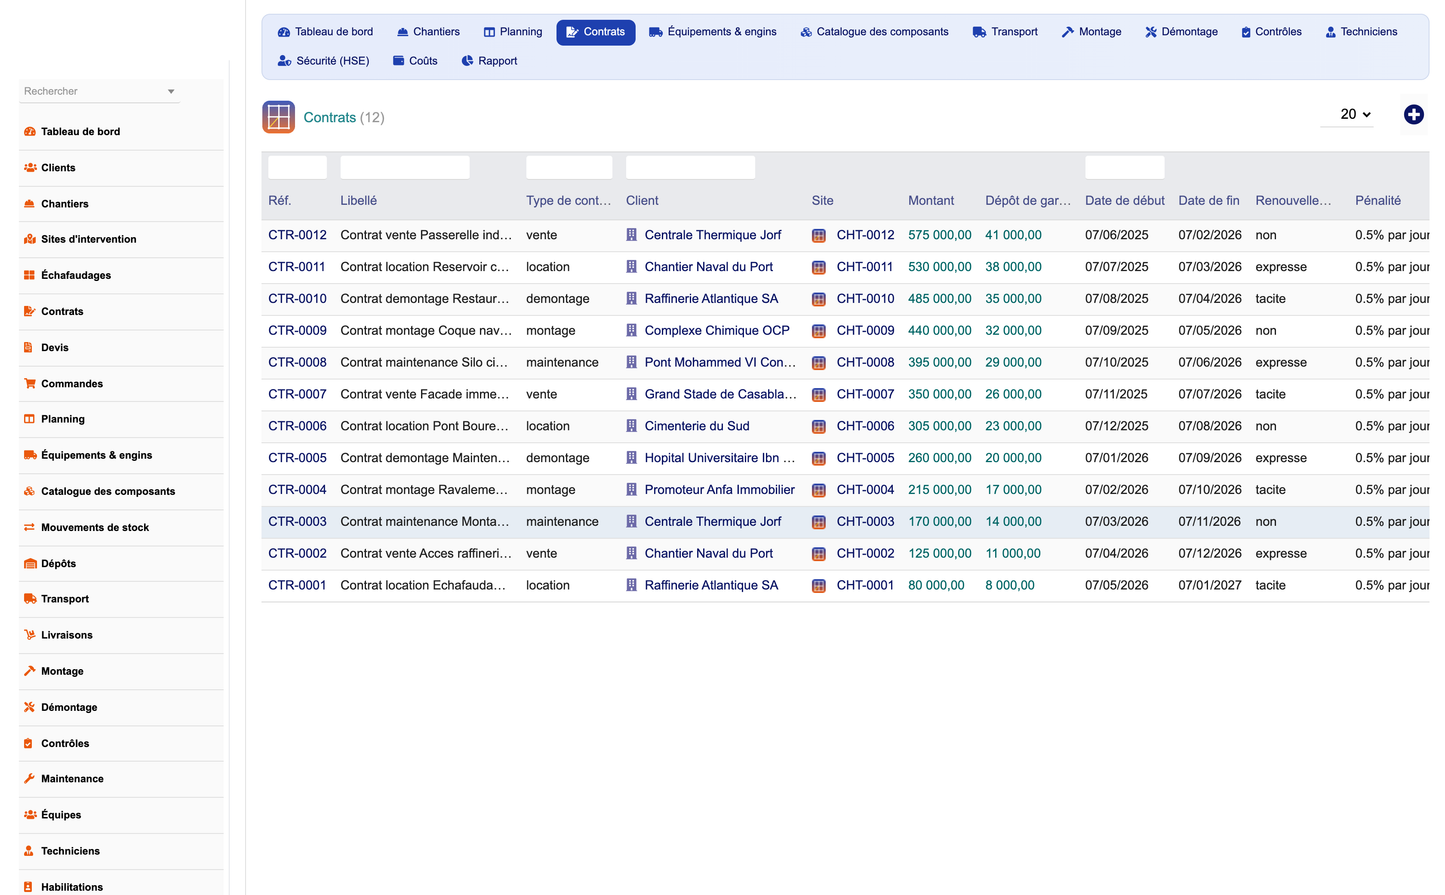Sort by Date de fin column header
This screenshot has height=895, width=1445.
click(1208, 201)
